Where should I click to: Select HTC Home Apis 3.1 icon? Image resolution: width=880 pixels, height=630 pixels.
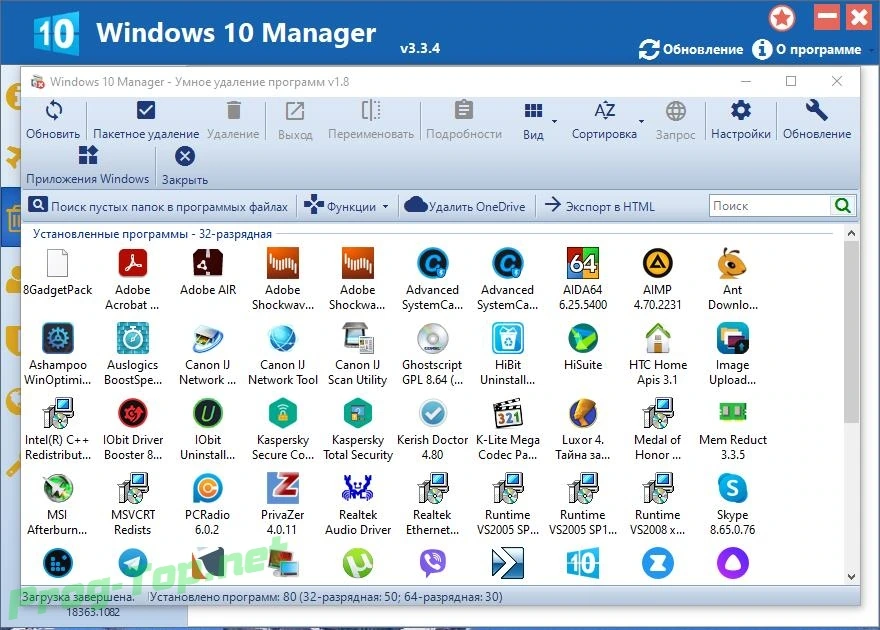coord(657,338)
